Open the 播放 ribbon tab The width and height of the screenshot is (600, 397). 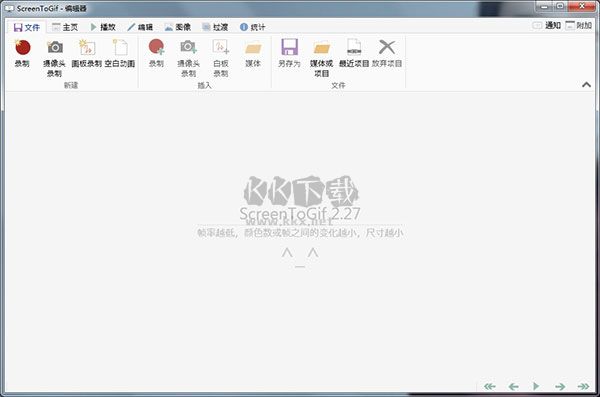pos(103,27)
